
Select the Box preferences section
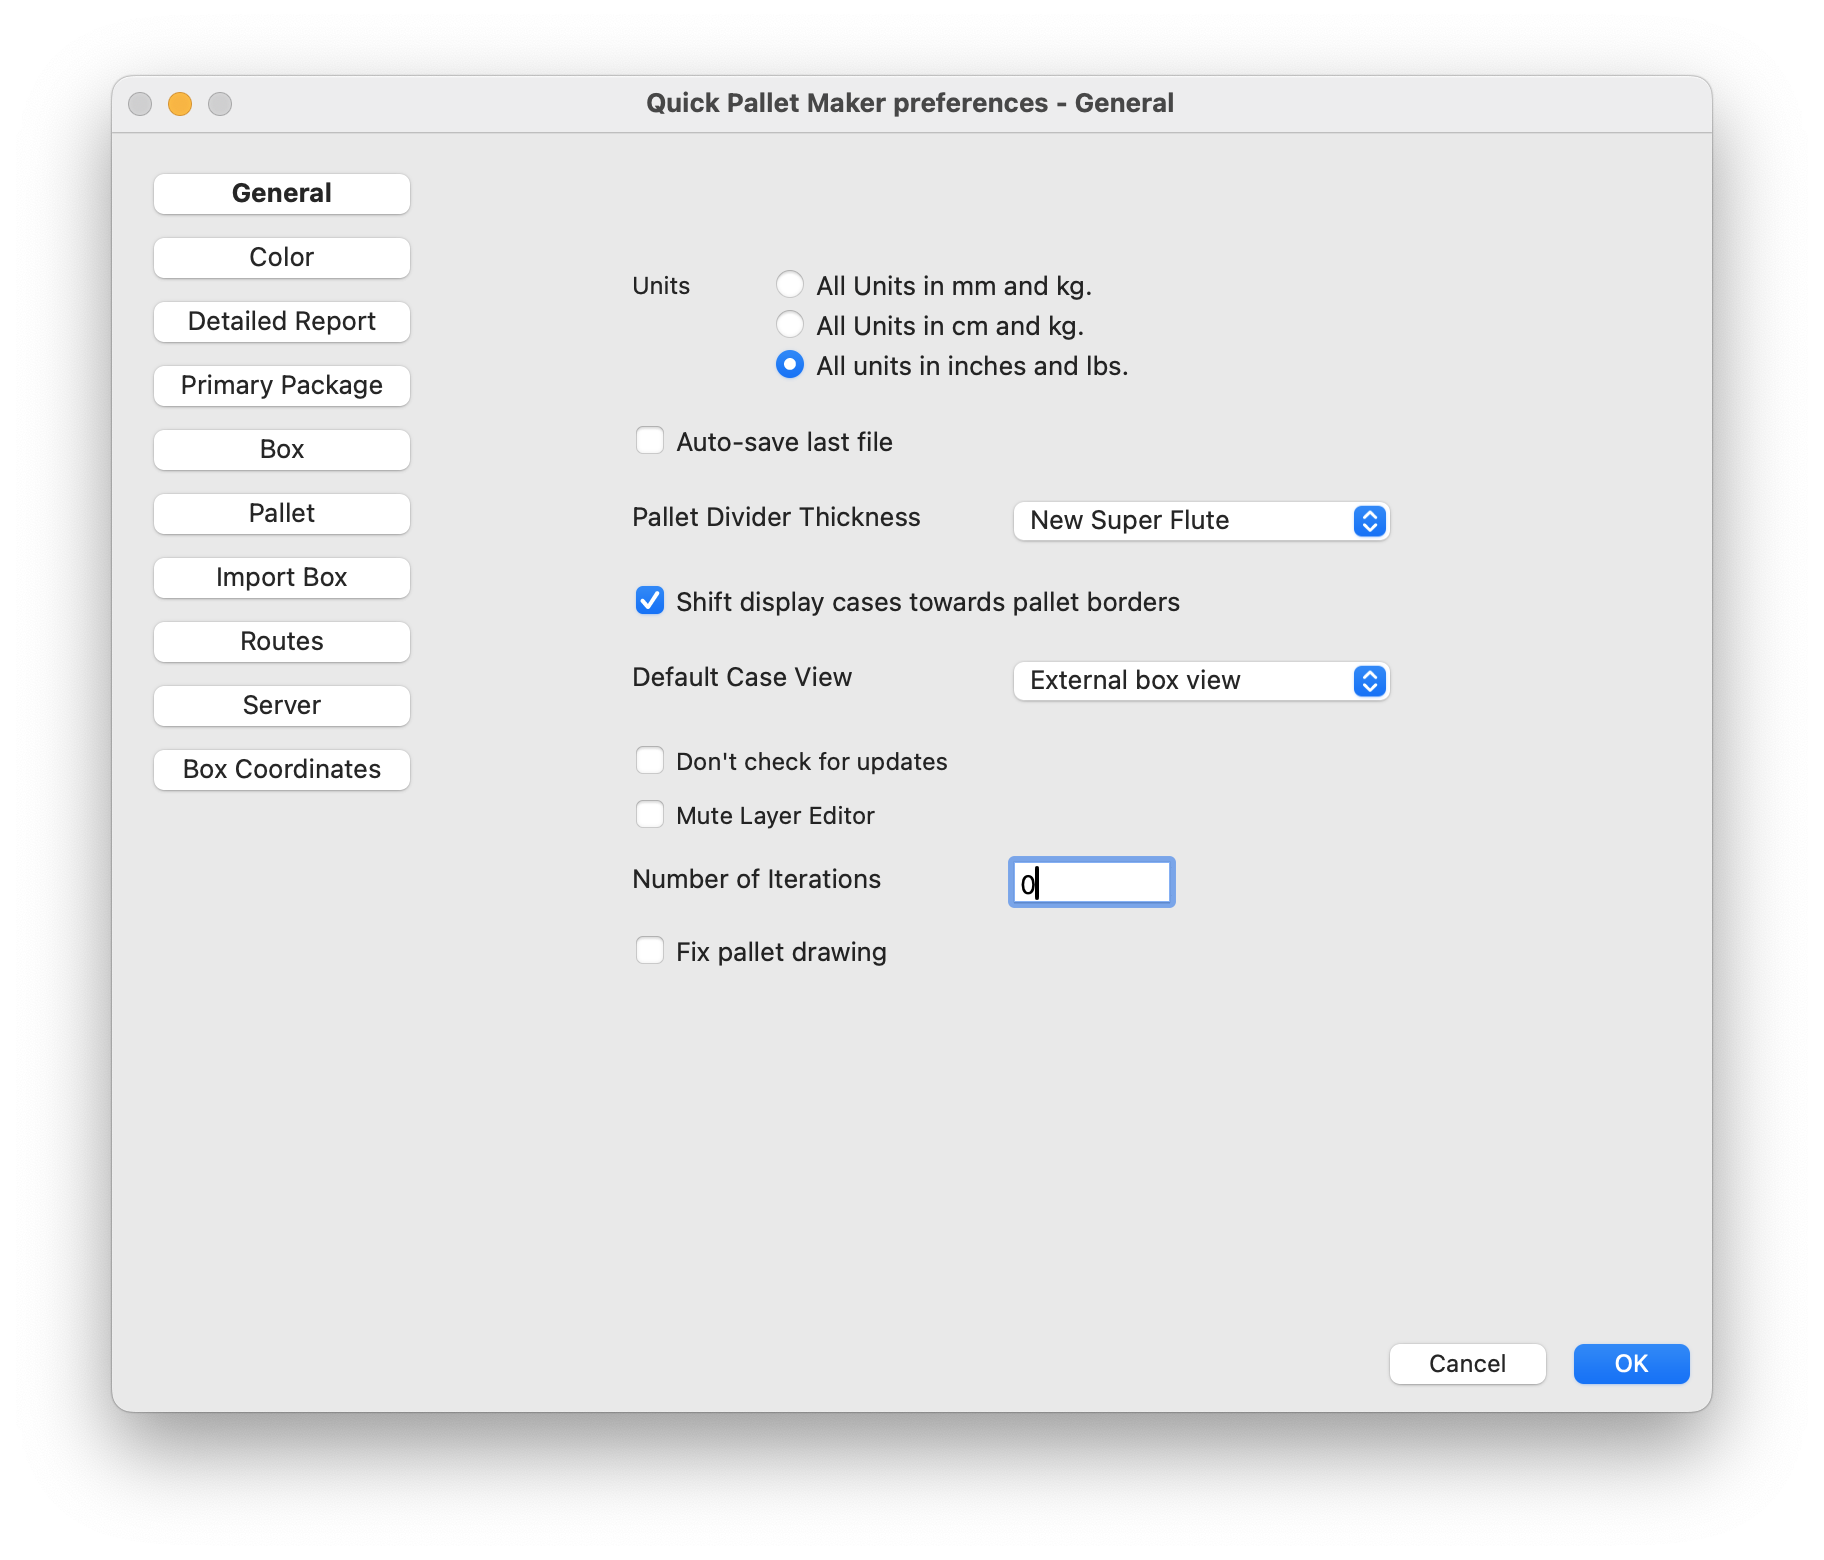coord(282,450)
